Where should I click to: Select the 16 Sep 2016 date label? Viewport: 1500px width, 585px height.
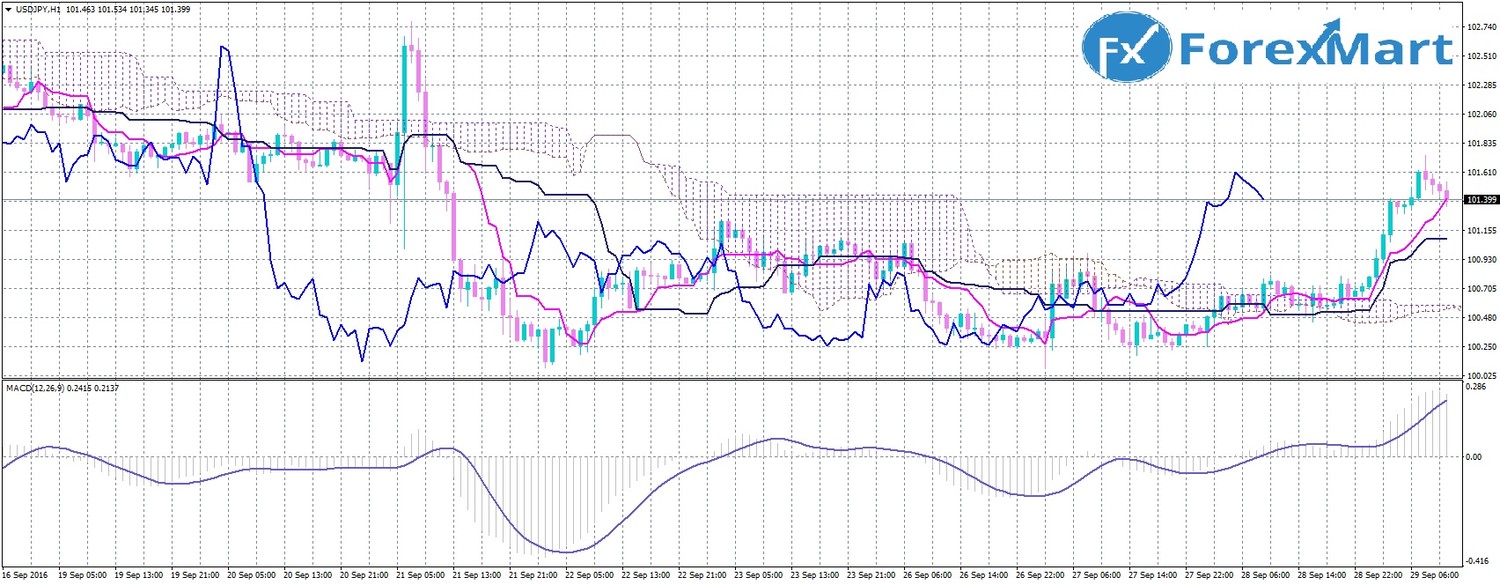click(27, 576)
